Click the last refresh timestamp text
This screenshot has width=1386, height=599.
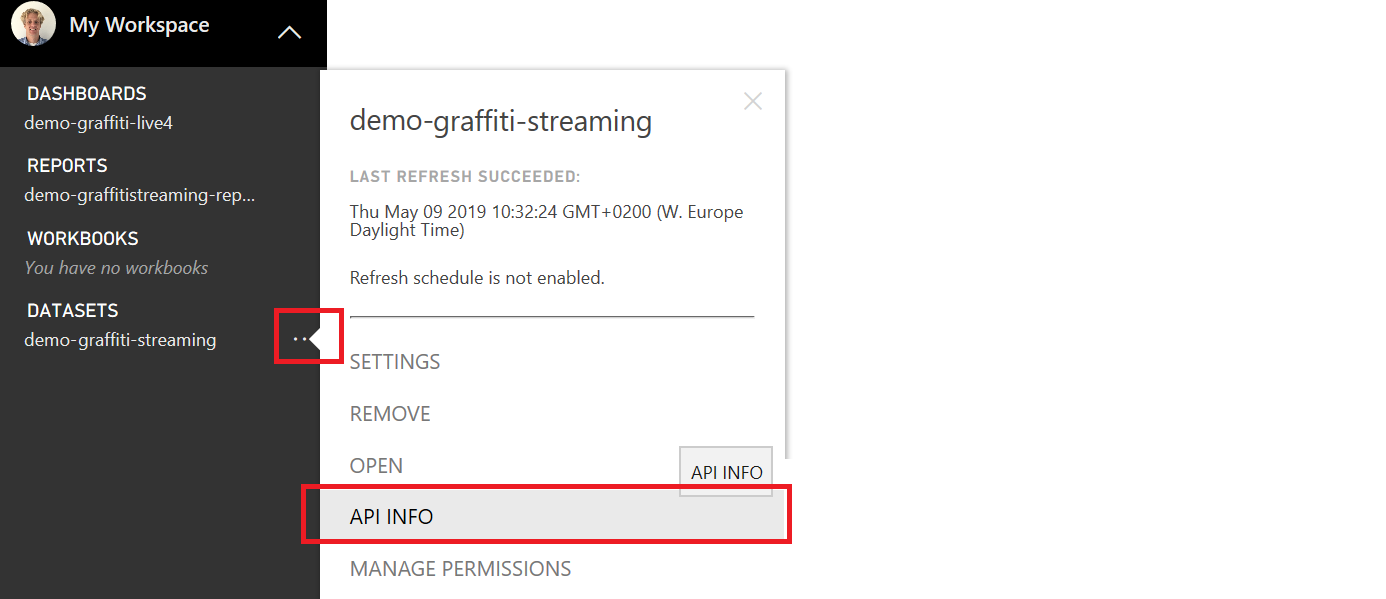pos(546,221)
